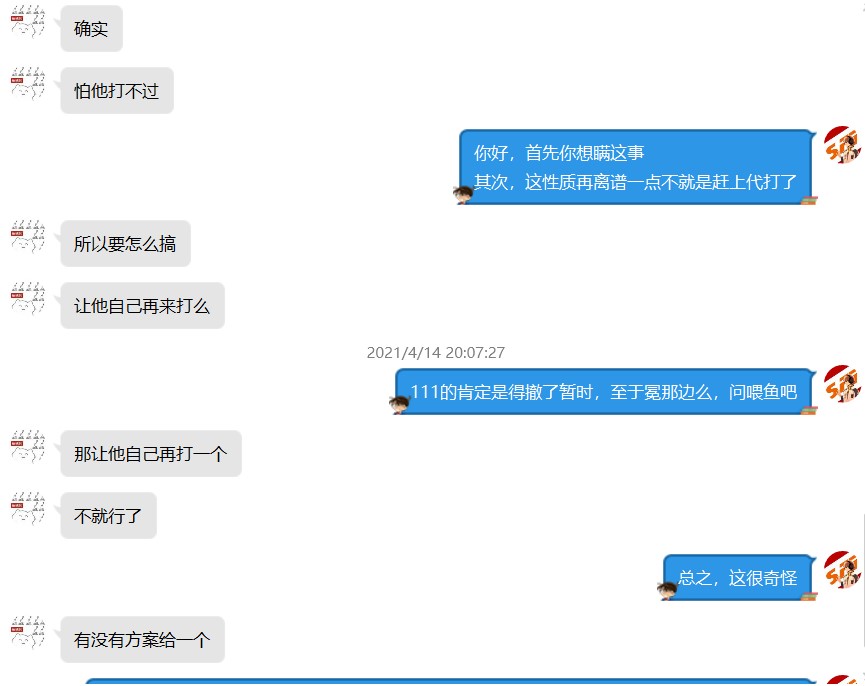Screen dimensions: 865x686
Task: Open avatar beside '那让他自己再打一个' message
Action: point(28,446)
